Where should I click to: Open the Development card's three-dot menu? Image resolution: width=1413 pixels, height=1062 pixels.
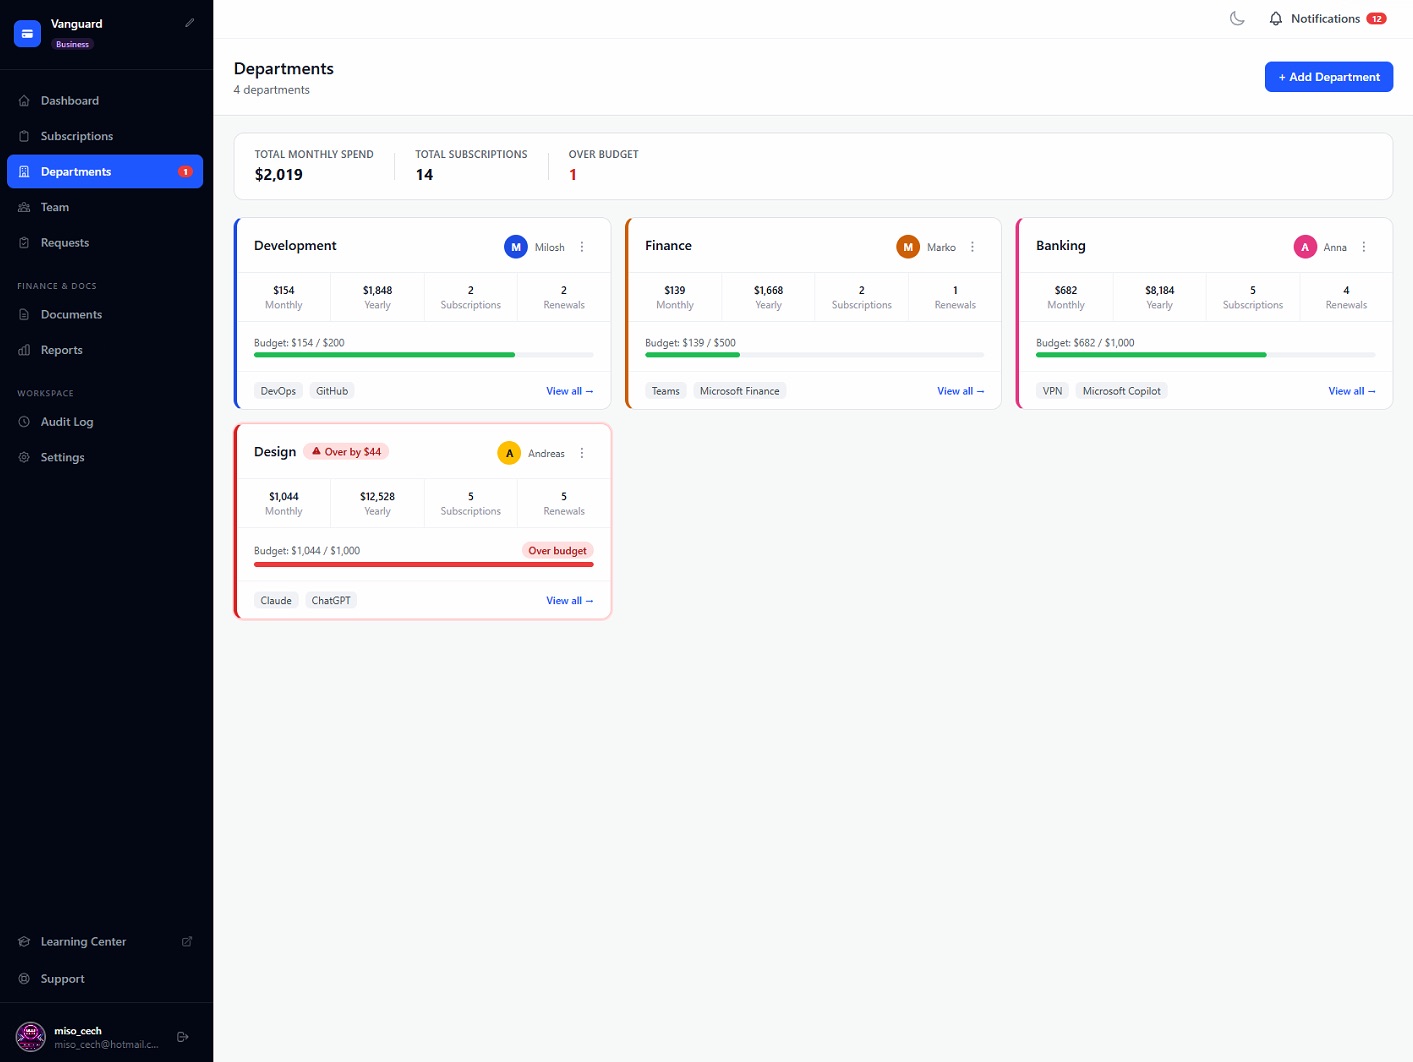[x=582, y=247]
